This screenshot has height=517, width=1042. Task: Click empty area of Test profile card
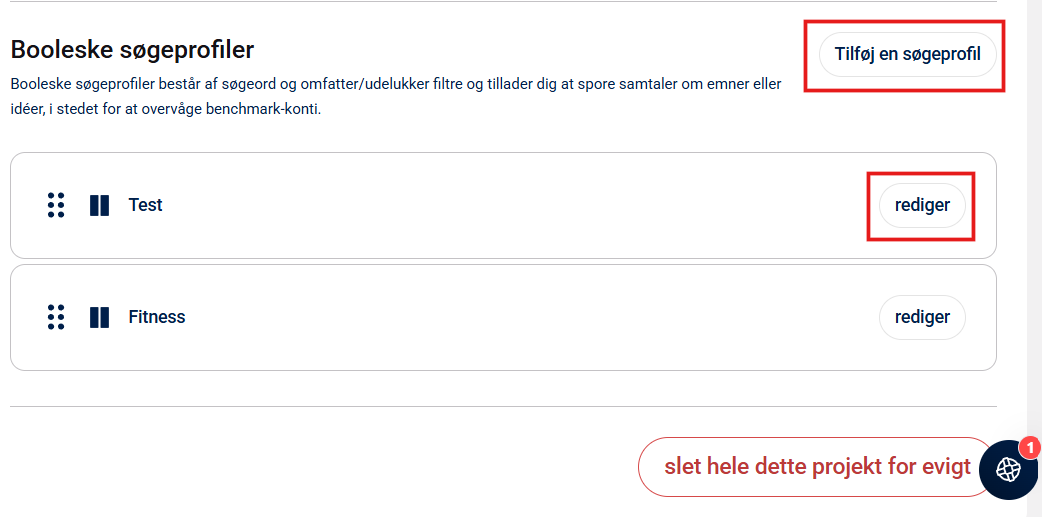[x=500, y=205]
